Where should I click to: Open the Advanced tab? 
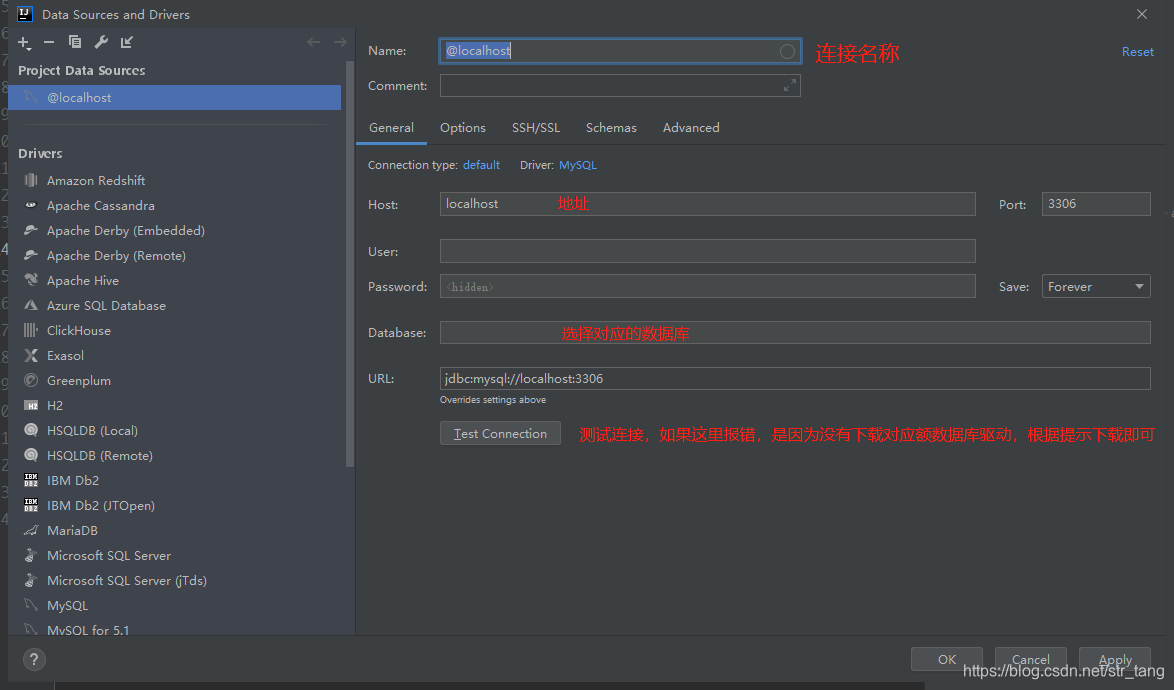click(x=690, y=128)
